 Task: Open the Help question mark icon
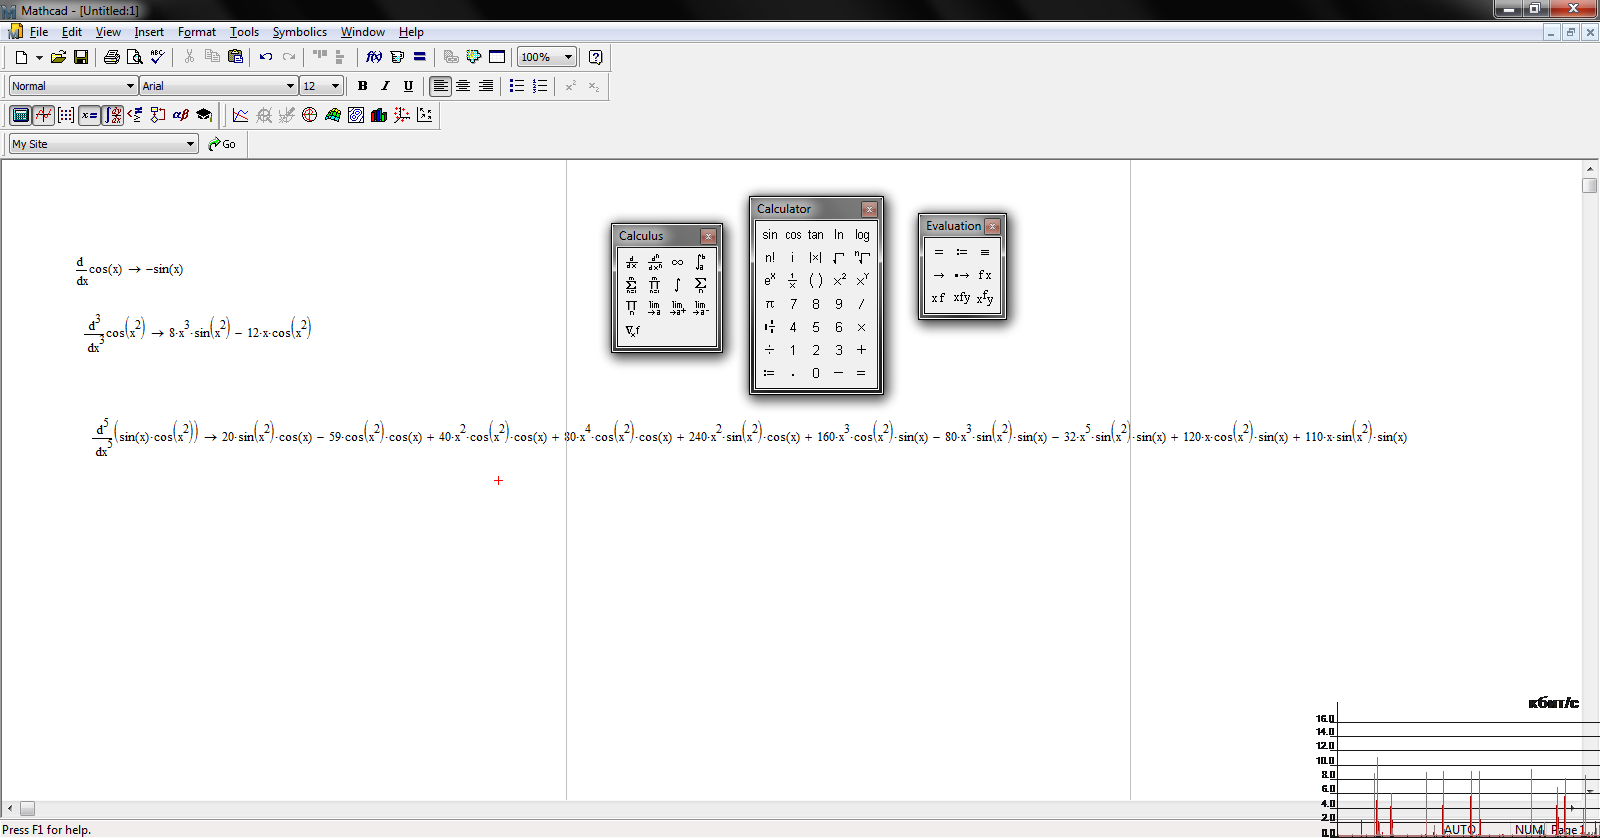(x=596, y=57)
